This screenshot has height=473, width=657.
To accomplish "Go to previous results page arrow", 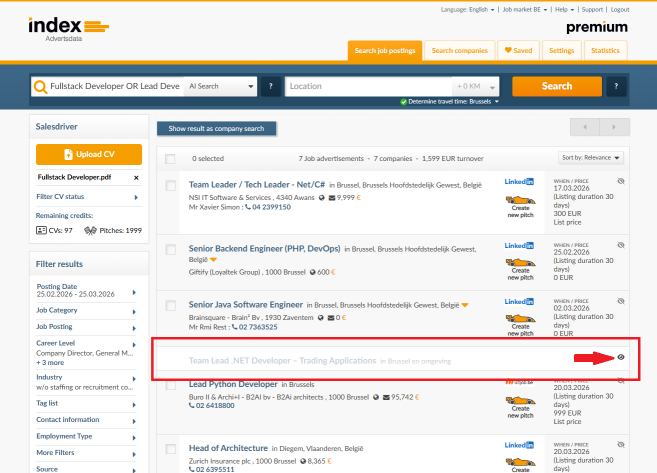I will pos(585,127).
